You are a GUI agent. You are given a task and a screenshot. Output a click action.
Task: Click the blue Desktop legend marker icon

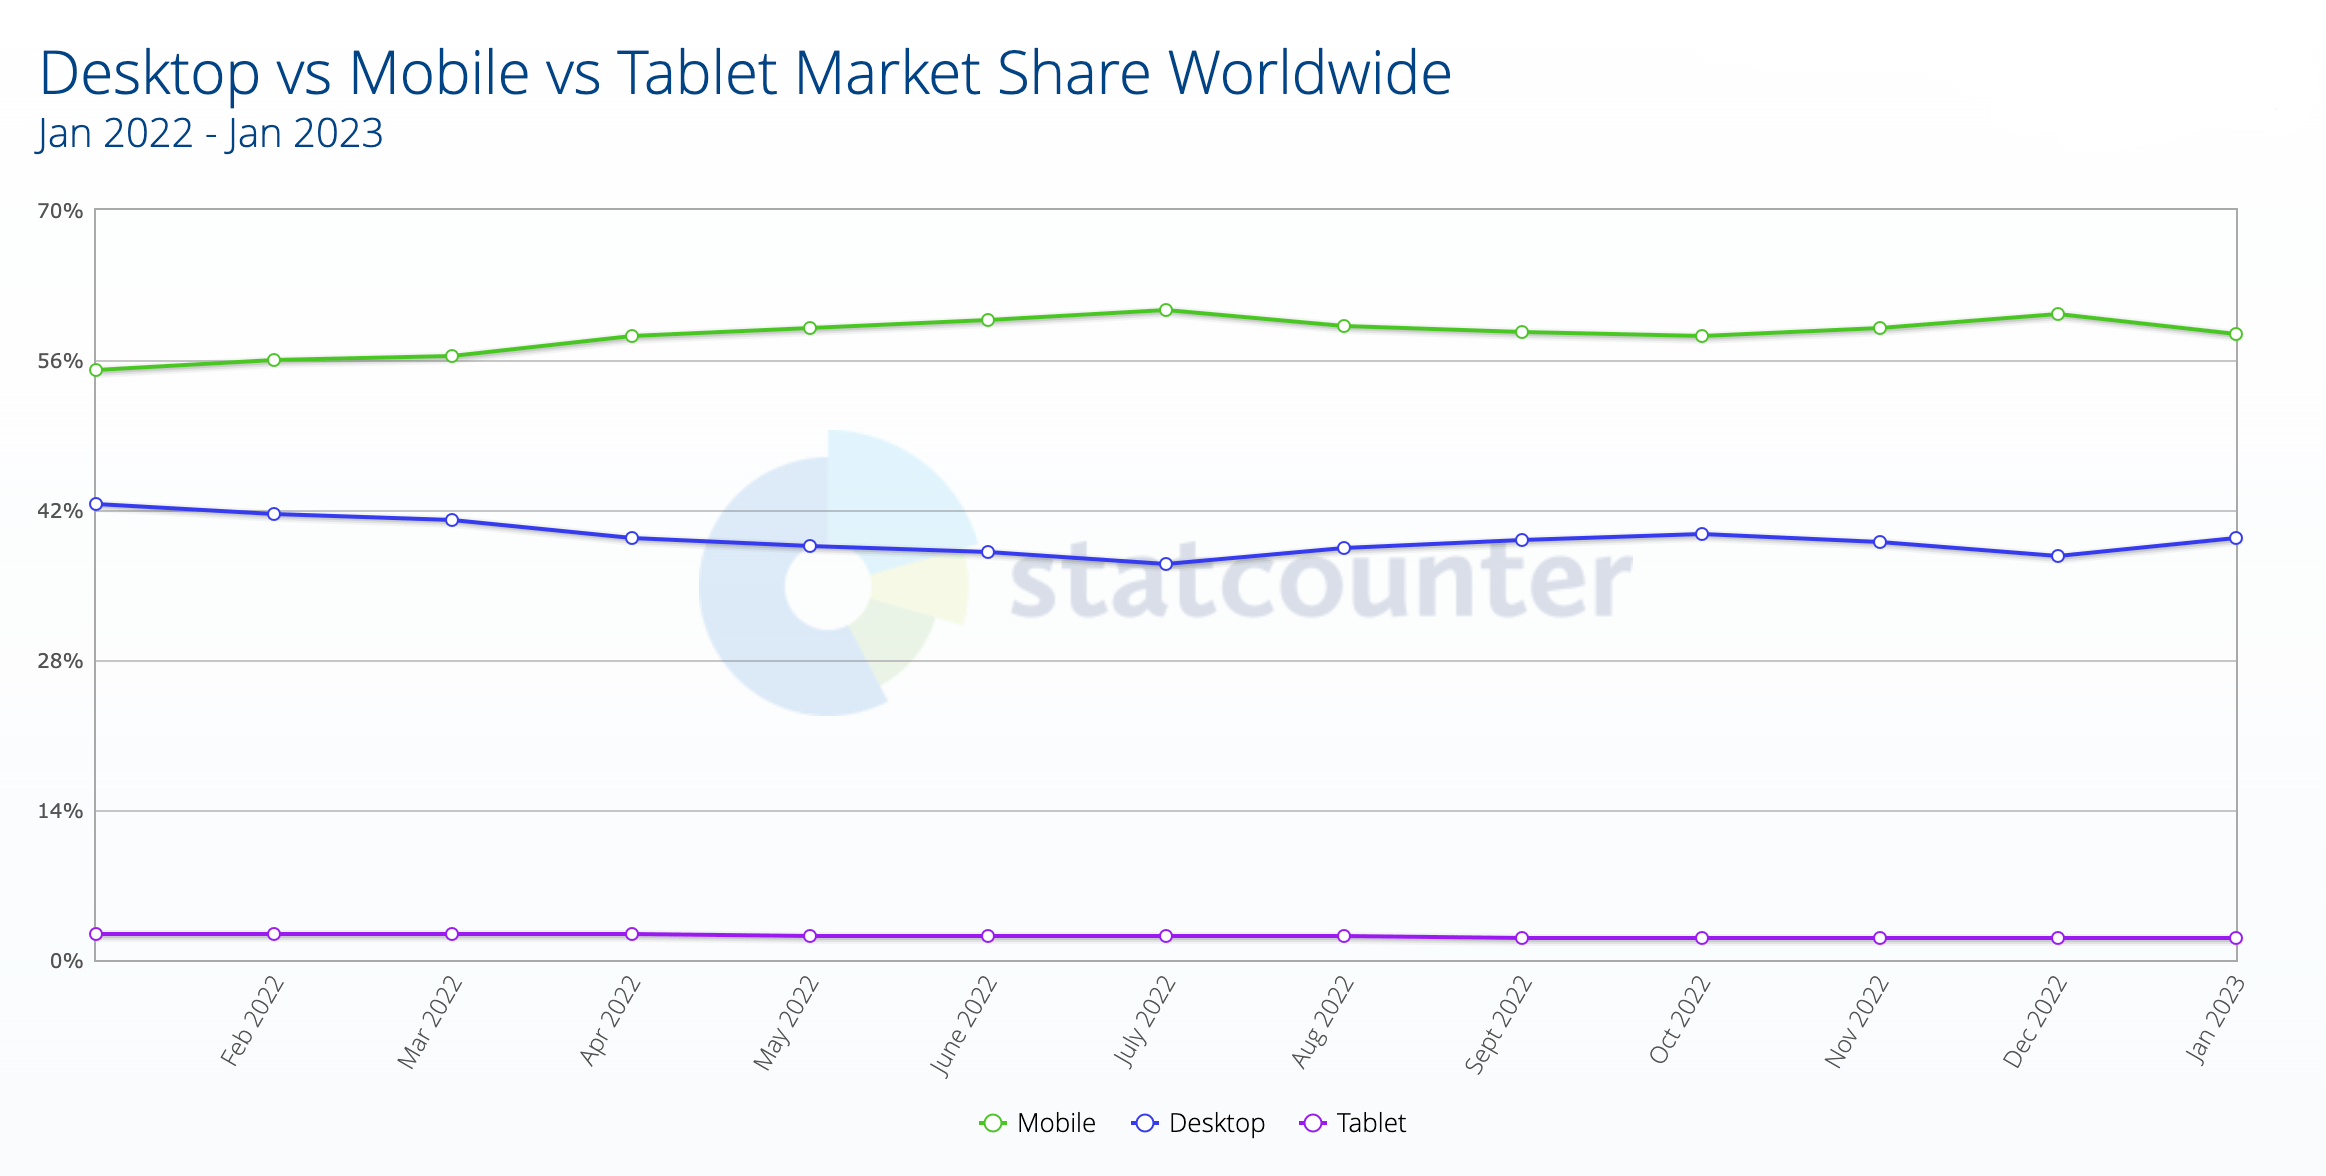[1145, 1123]
